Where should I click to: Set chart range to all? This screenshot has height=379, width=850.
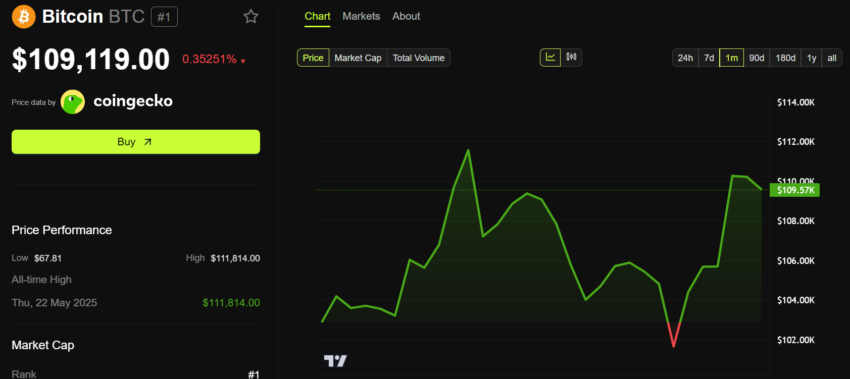point(832,58)
